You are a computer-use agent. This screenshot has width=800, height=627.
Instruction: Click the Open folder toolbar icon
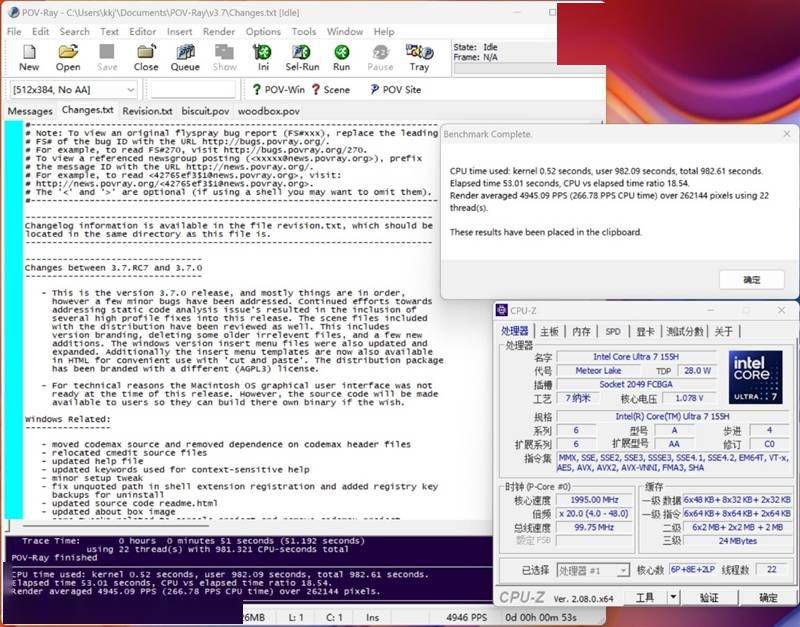[68, 52]
